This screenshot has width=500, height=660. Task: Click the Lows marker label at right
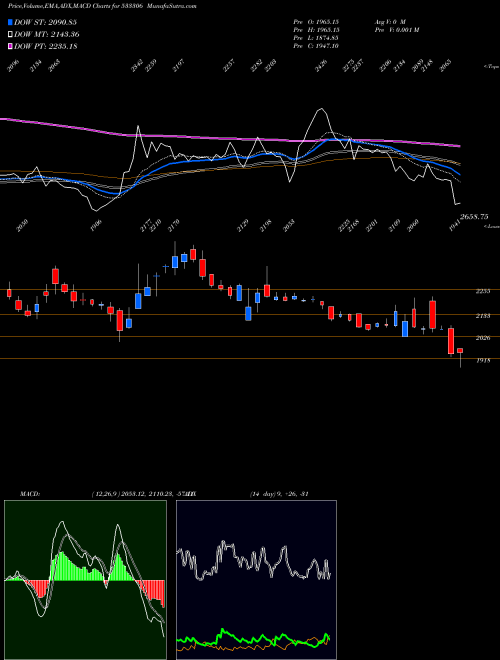[x=492, y=226]
